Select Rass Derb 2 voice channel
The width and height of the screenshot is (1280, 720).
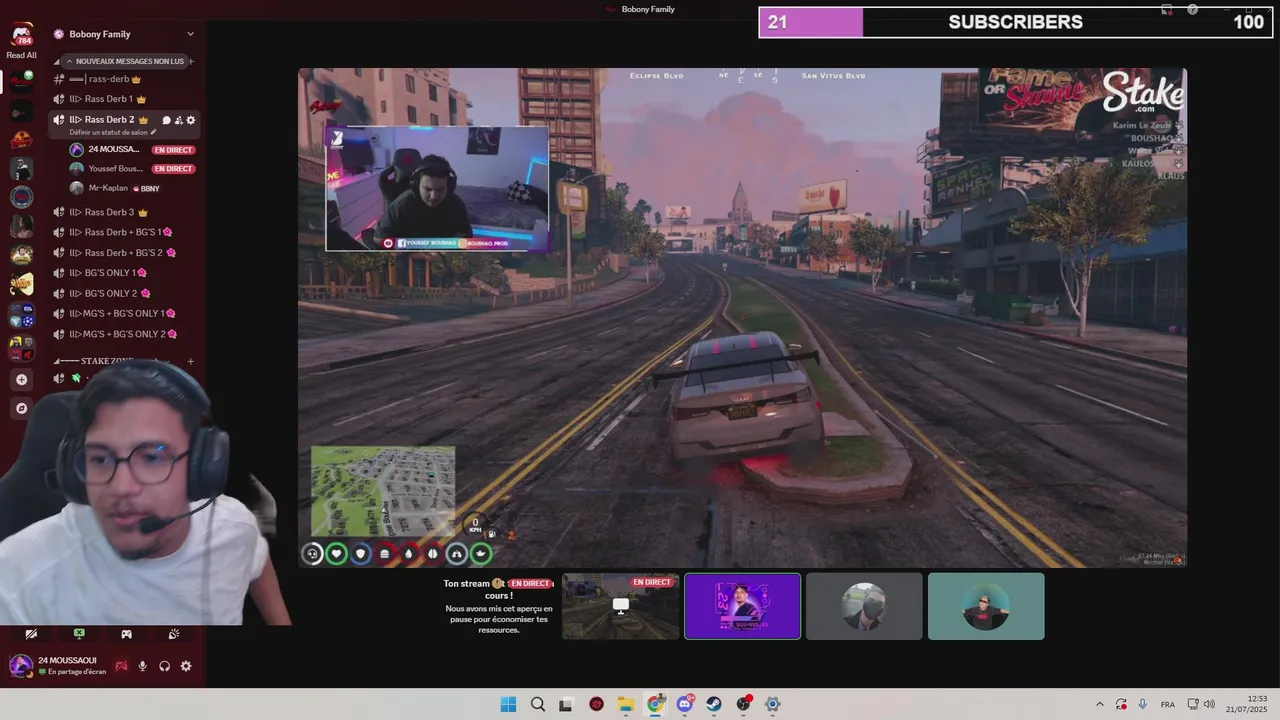[x=108, y=120]
